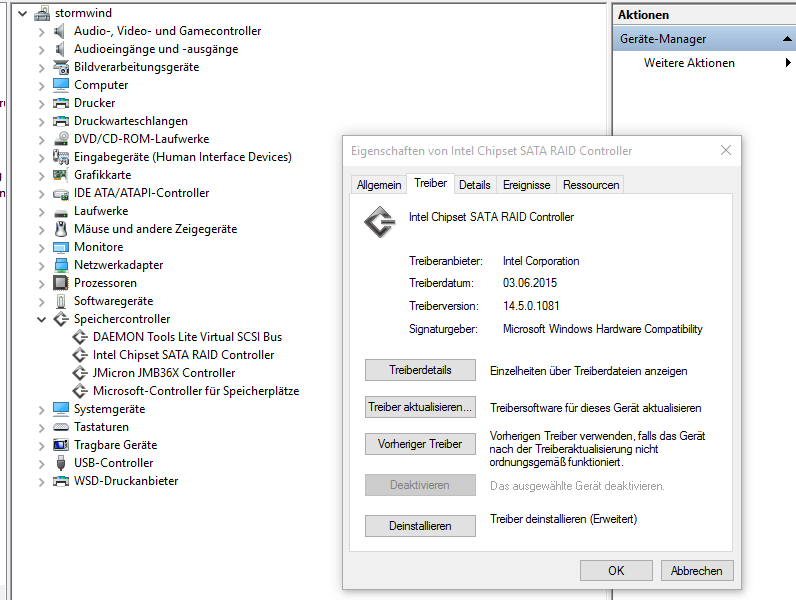This screenshot has height=600, width=796.
Task: Click the large controller icon in dialog
Action: pyautogui.click(x=380, y=222)
